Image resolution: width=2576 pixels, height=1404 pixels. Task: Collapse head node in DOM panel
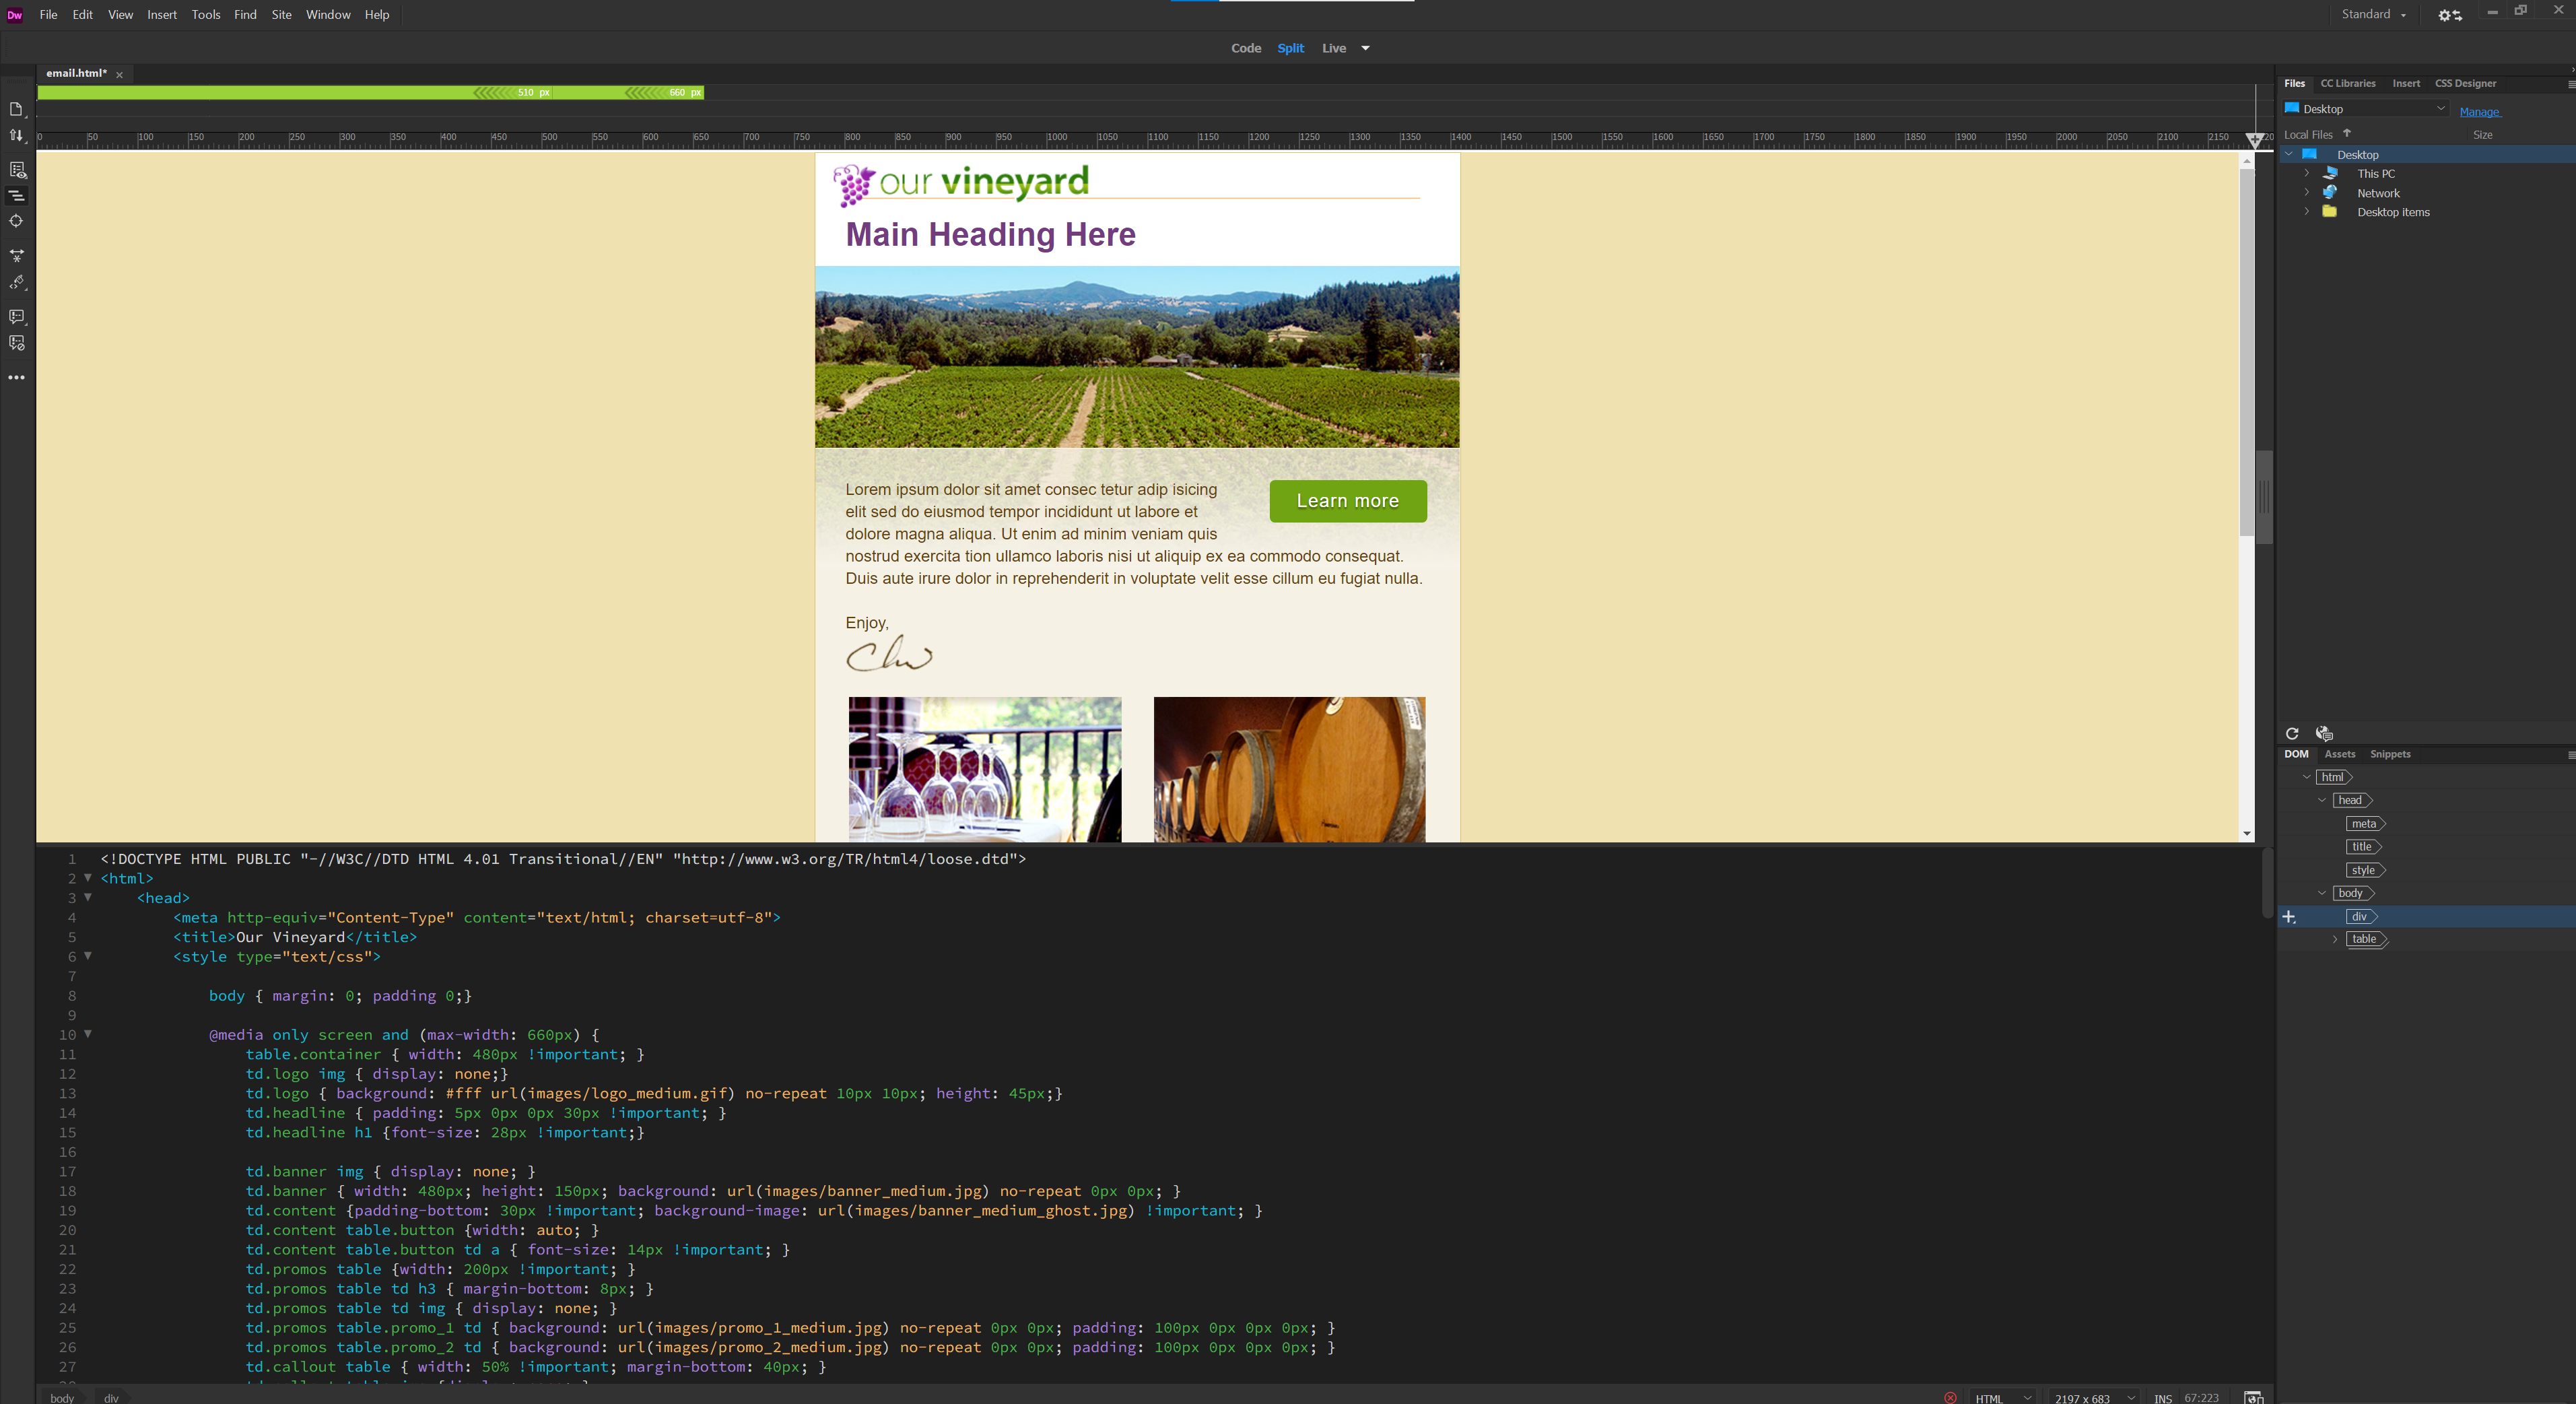tap(2322, 800)
